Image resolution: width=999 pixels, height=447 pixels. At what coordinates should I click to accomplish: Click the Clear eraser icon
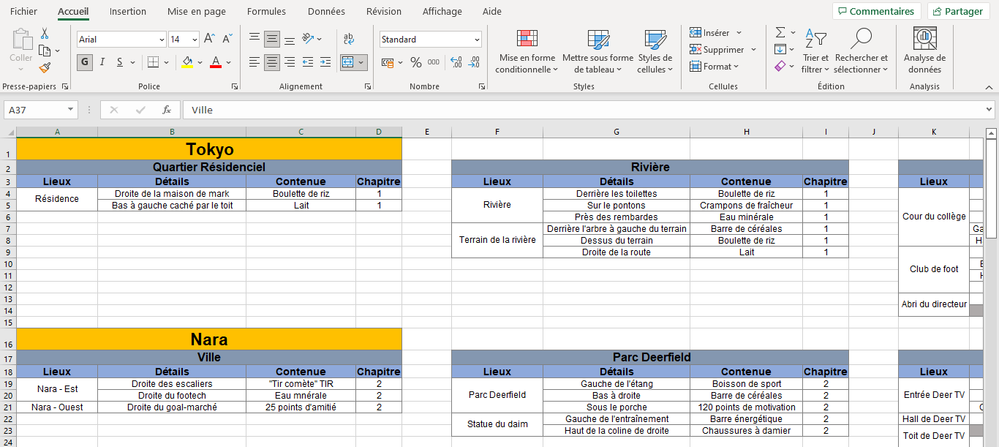point(780,66)
